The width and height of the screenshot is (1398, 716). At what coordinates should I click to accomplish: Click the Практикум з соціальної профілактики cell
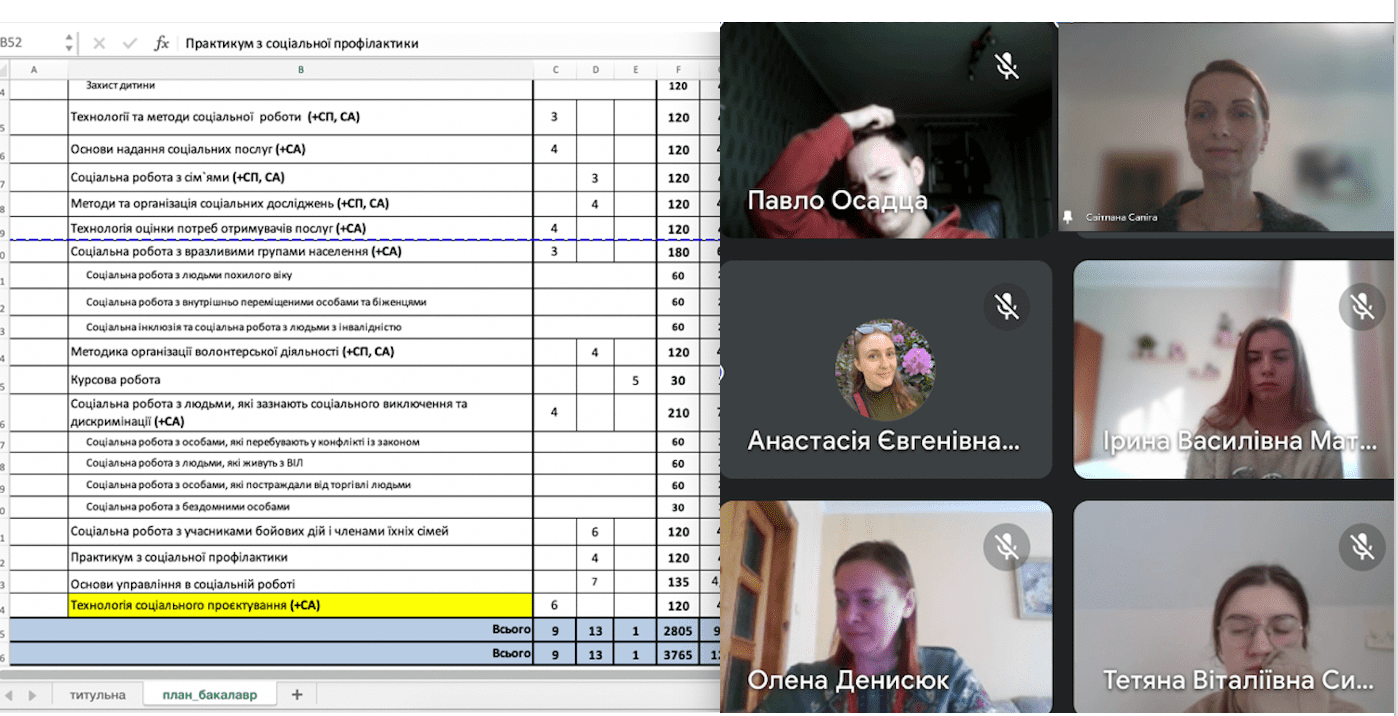coord(300,557)
